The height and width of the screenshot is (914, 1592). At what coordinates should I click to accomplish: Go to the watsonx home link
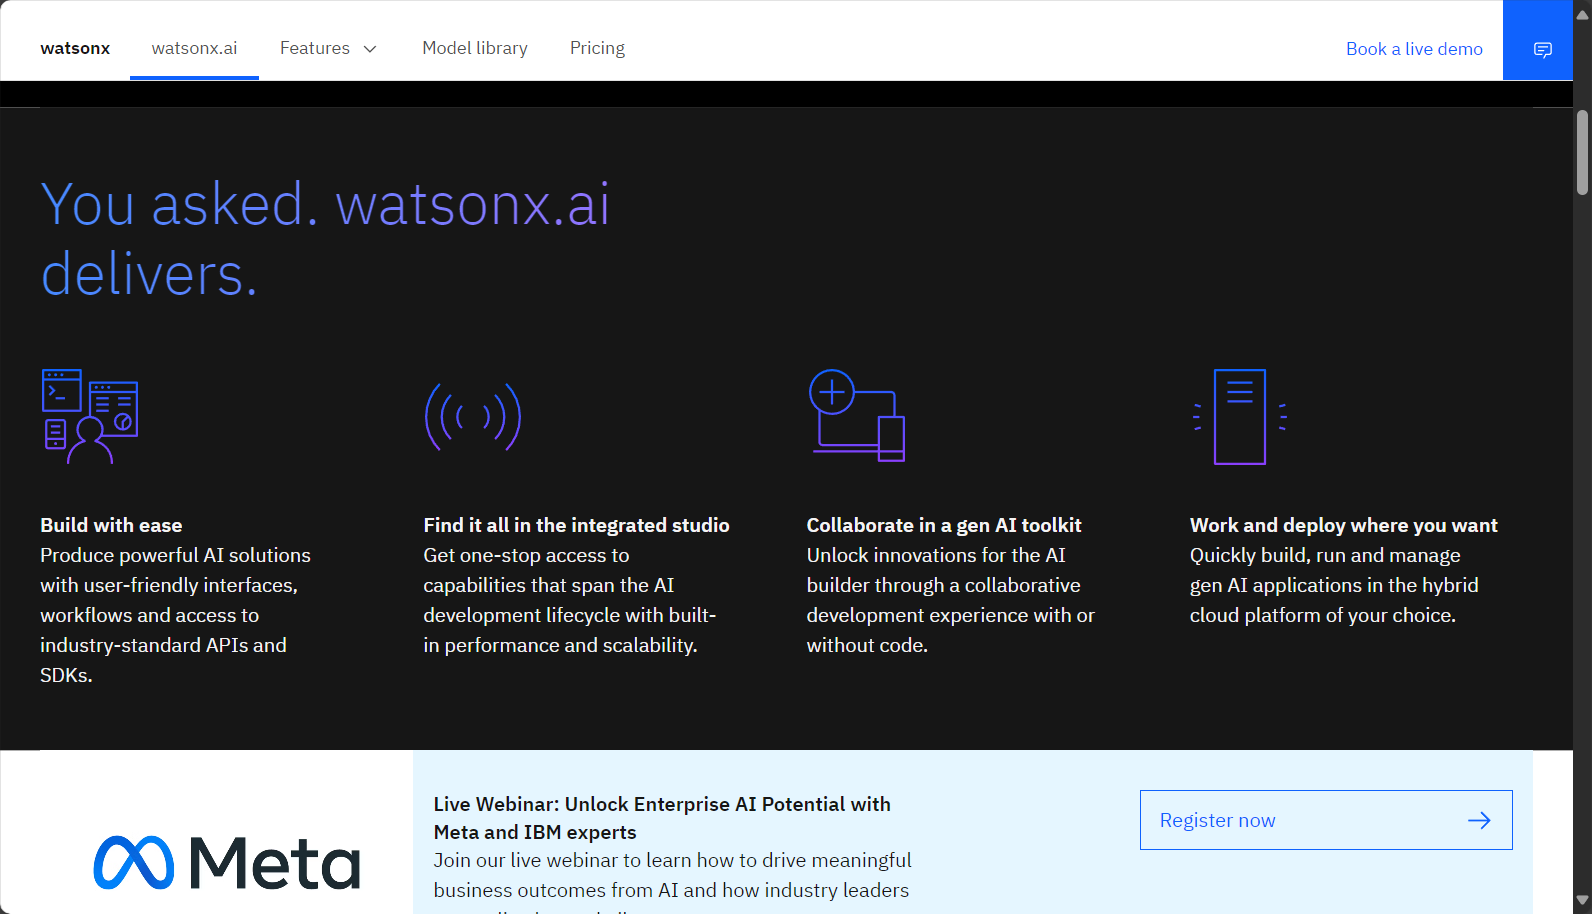[75, 48]
